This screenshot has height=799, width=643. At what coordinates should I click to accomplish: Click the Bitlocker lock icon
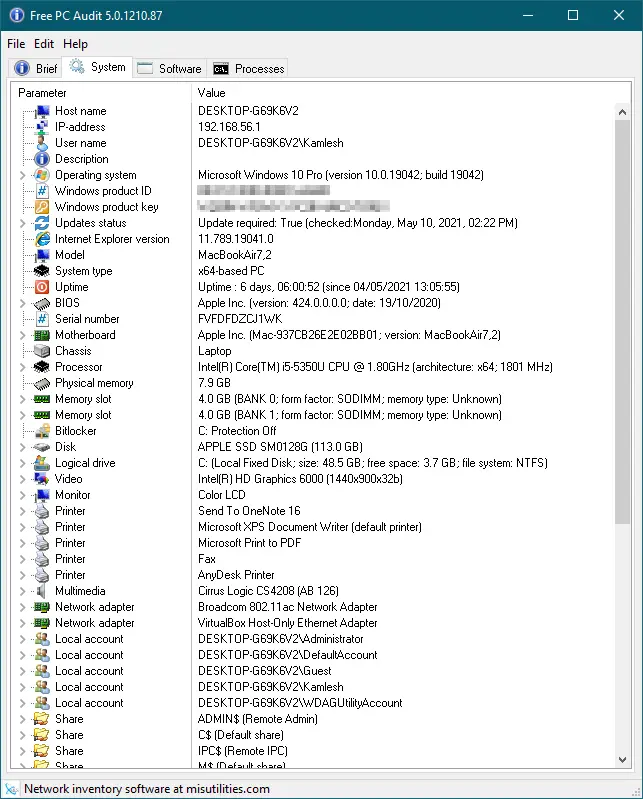[42, 431]
